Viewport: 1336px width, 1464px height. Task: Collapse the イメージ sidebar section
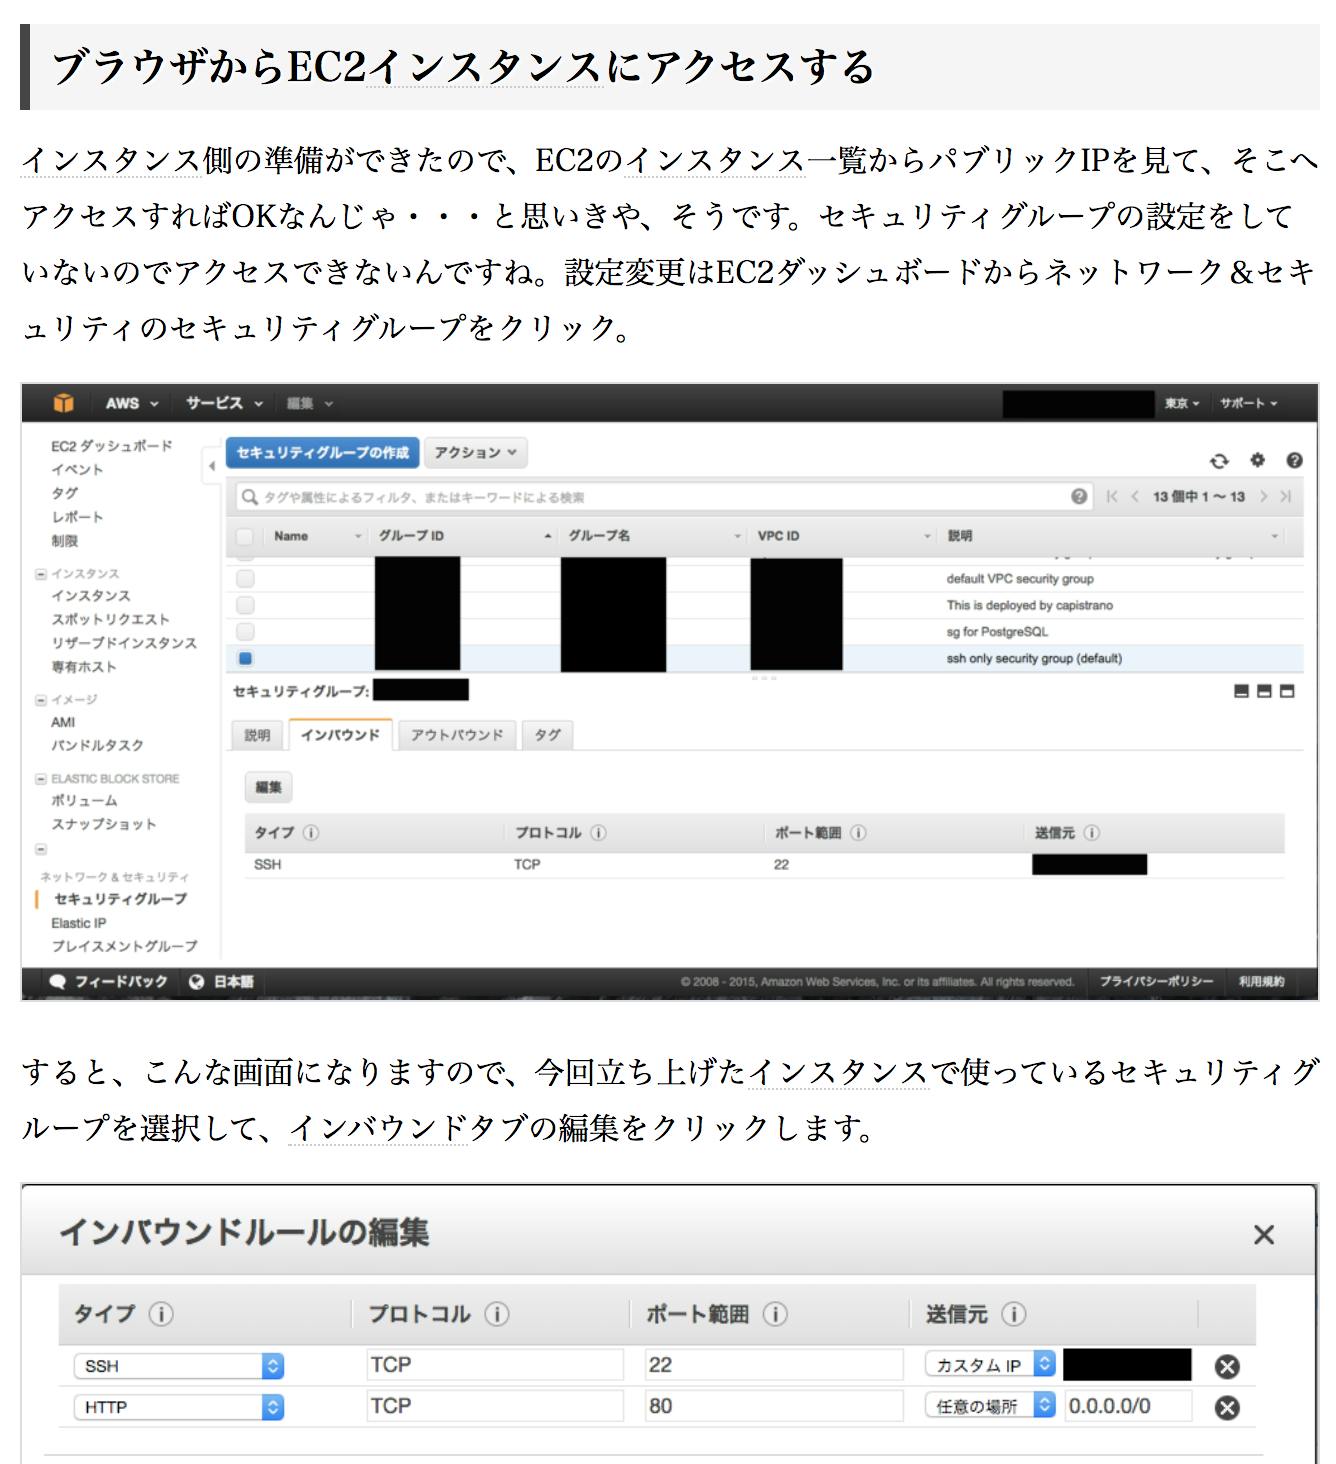pyautogui.click(x=41, y=700)
